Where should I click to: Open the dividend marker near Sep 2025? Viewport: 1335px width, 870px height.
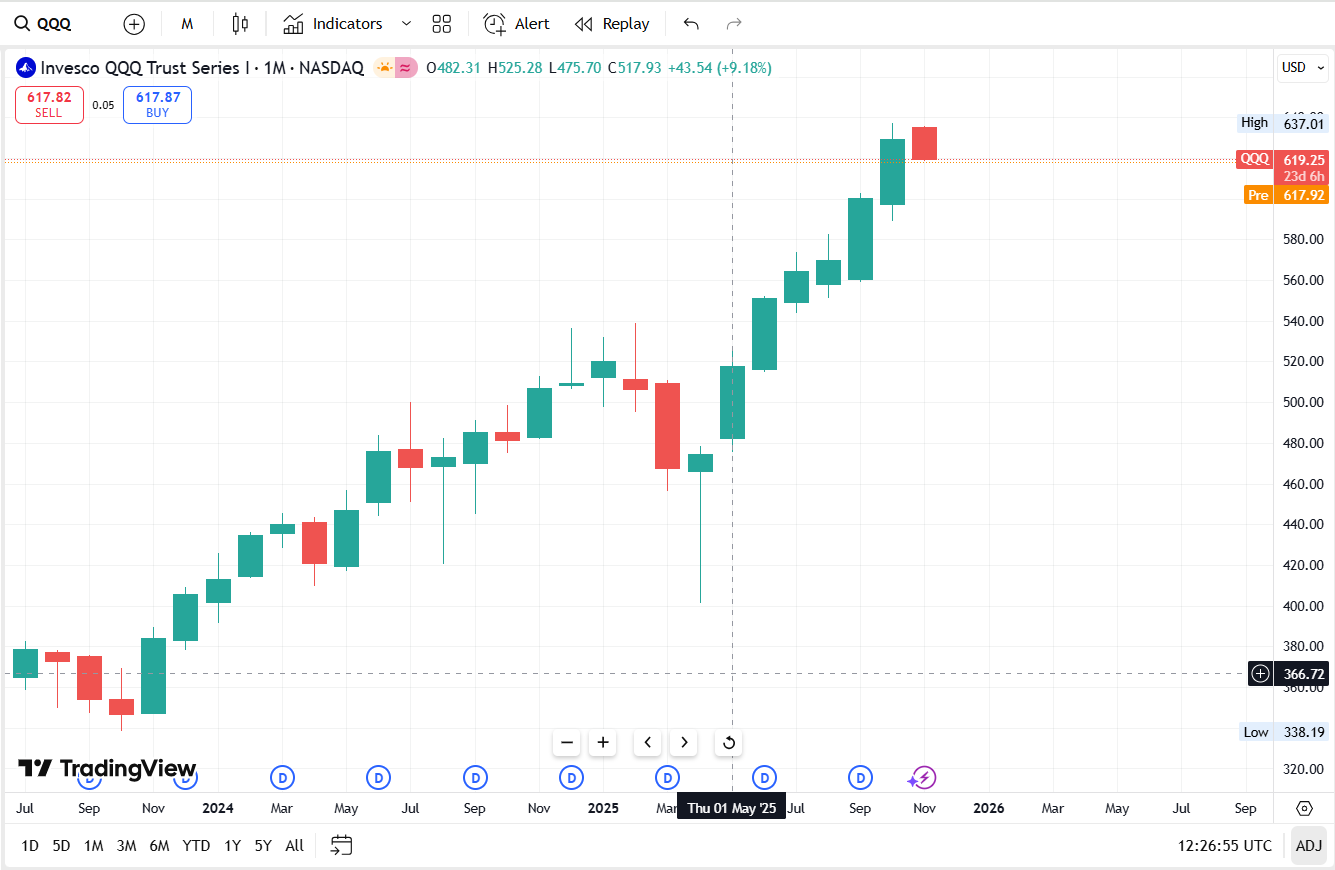(x=860, y=777)
